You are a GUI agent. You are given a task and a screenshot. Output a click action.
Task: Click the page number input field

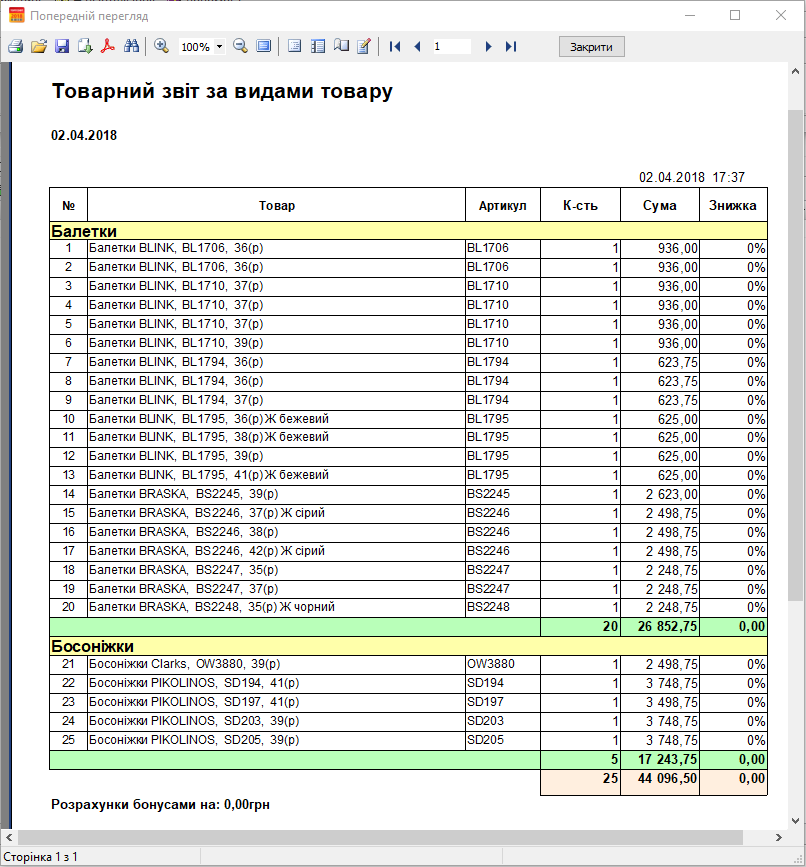tap(452, 47)
